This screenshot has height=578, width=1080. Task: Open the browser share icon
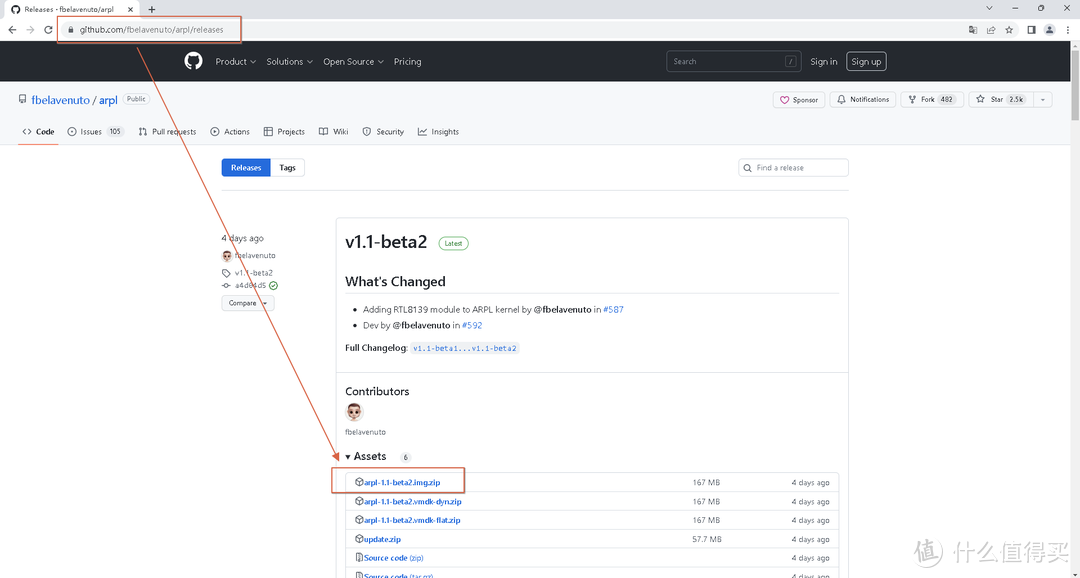click(x=991, y=30)
